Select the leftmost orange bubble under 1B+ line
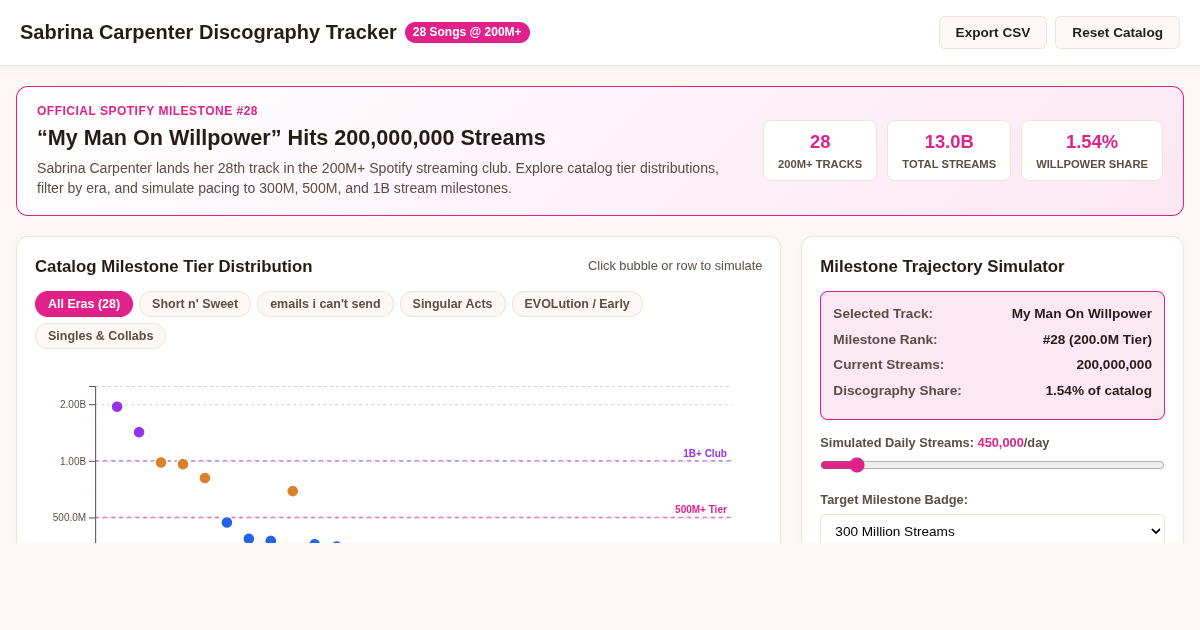 (161, 463)
